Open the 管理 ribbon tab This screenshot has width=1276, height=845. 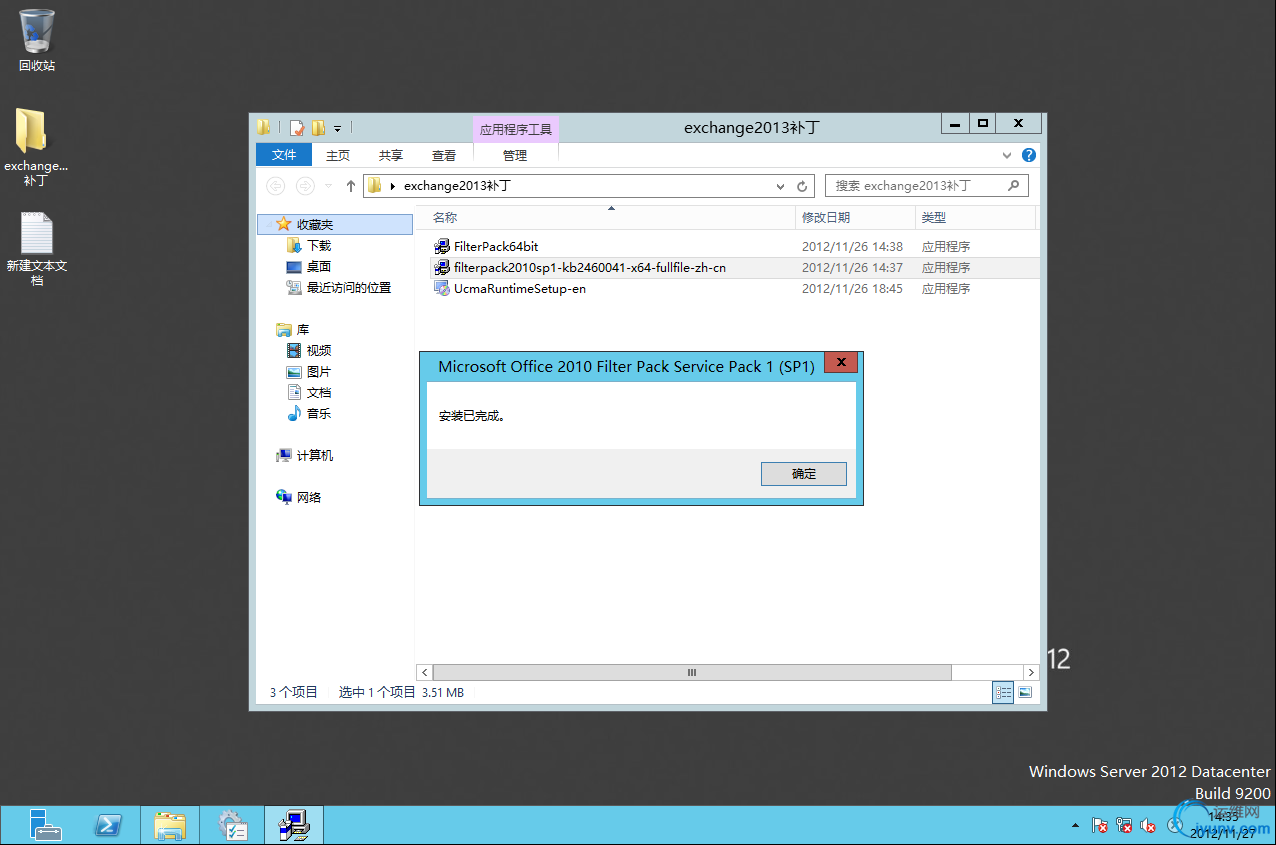515,155
